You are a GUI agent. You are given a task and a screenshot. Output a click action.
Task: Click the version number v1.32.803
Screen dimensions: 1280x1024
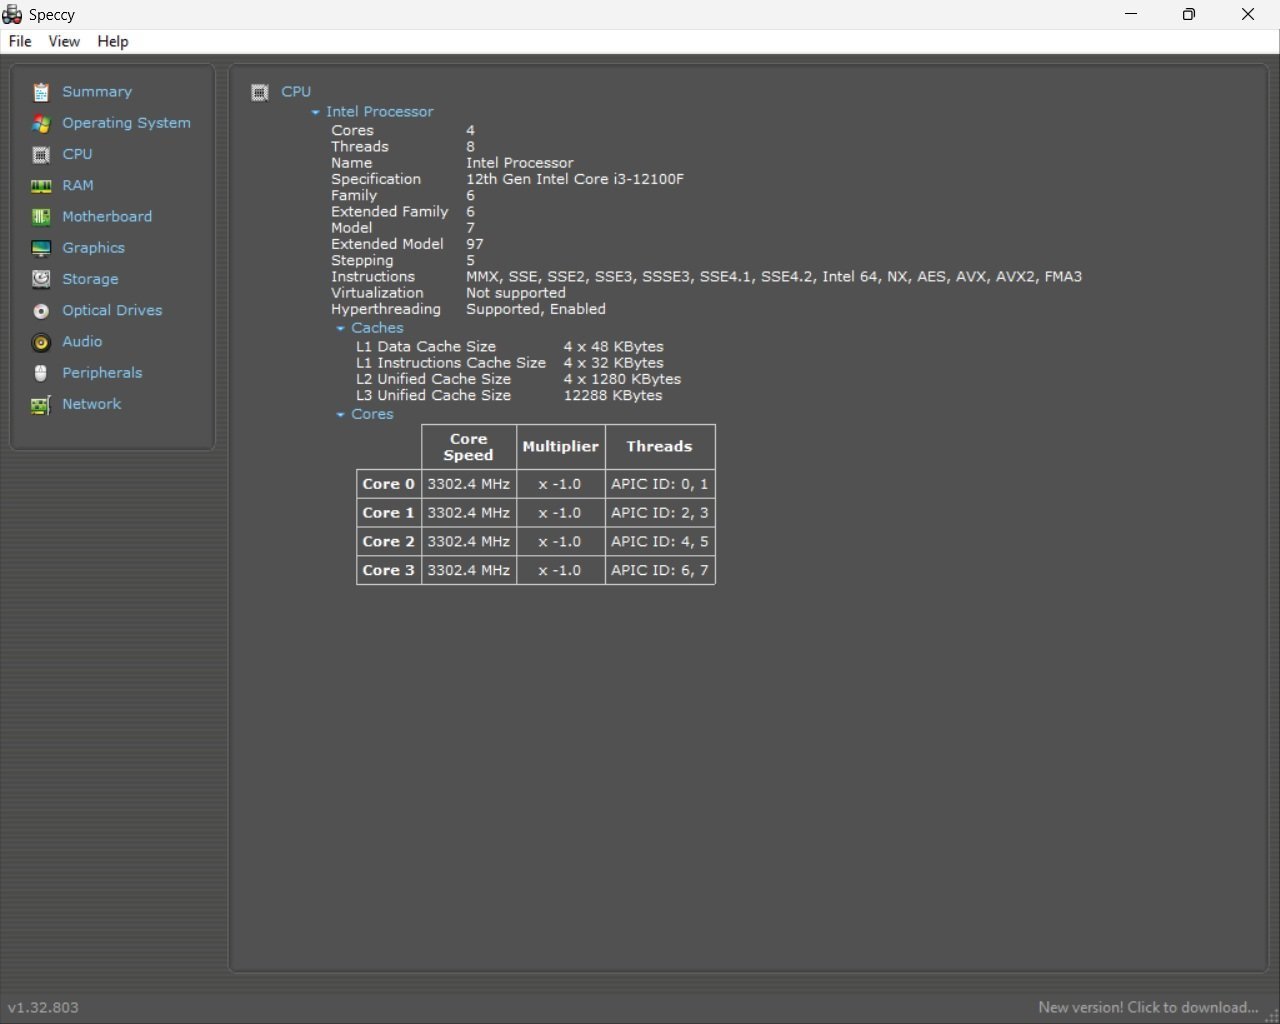coord(43,1007)
